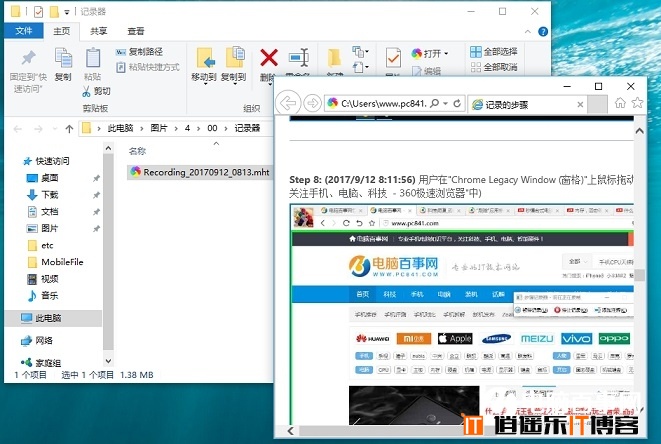Screen dimensions: 661x444
Task: Close the 记录的步骤 tab
Action: [x=580, y=105]
